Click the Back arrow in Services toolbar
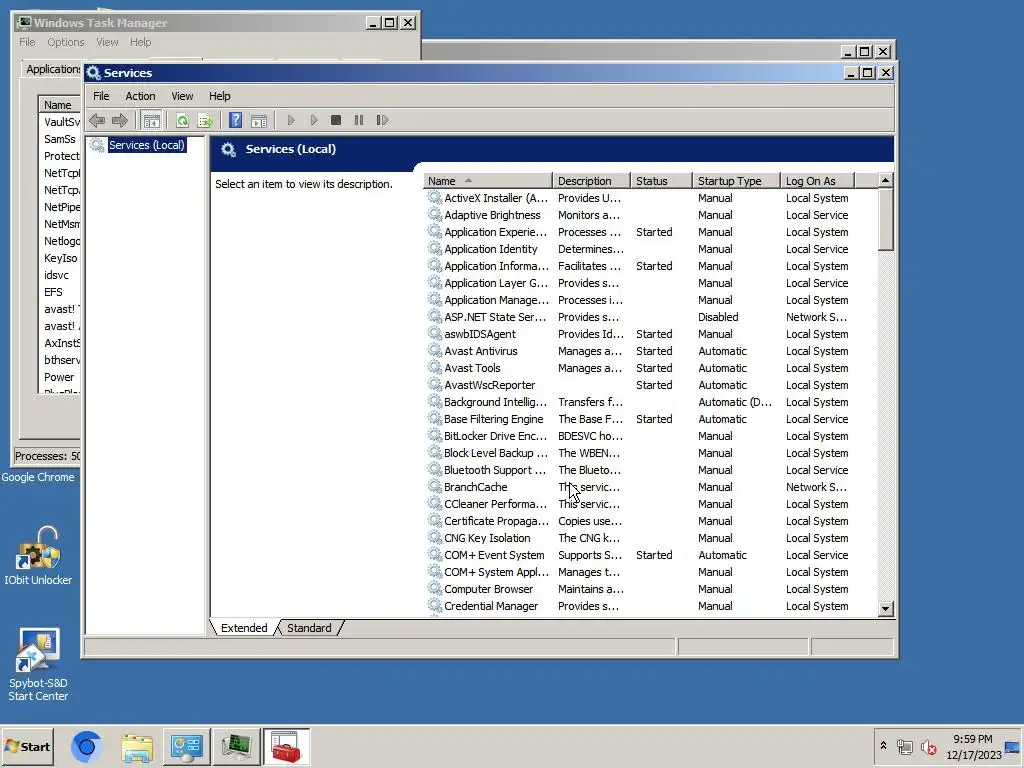This screenshot has width=1024, height=768. point(97,120)
